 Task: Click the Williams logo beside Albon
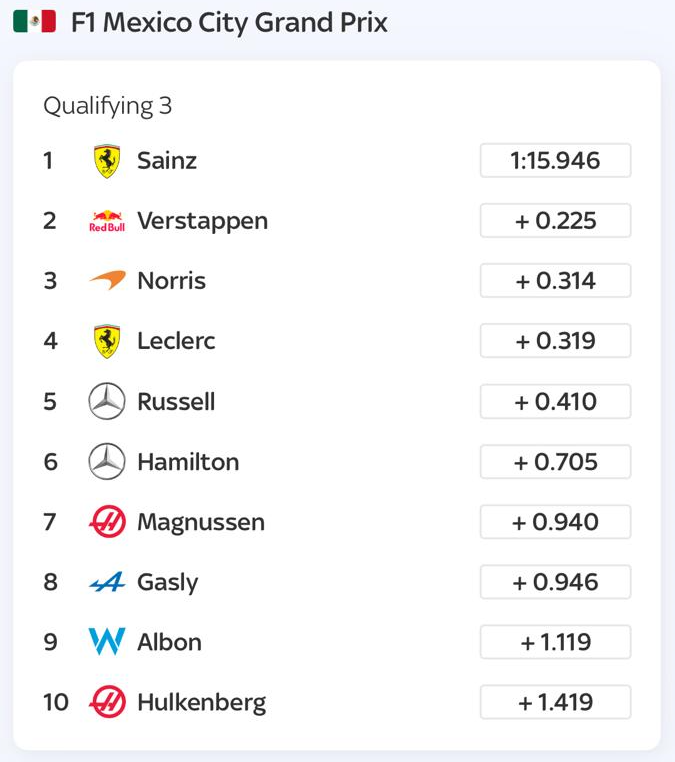click(x=107, y=642)
